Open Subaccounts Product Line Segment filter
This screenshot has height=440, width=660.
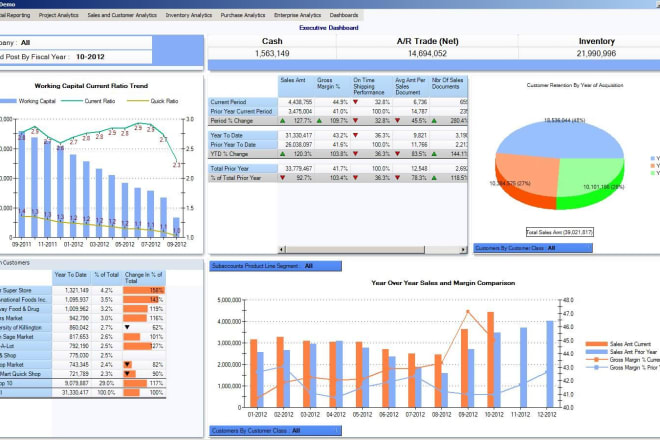tap(275, 266)
